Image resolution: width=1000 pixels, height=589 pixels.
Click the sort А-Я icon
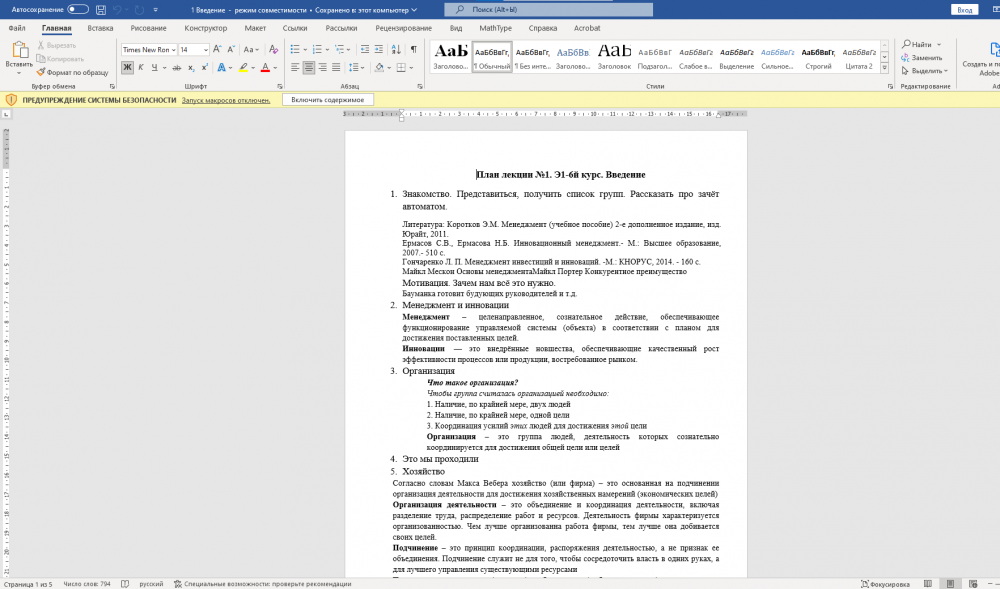pos(395,49)
